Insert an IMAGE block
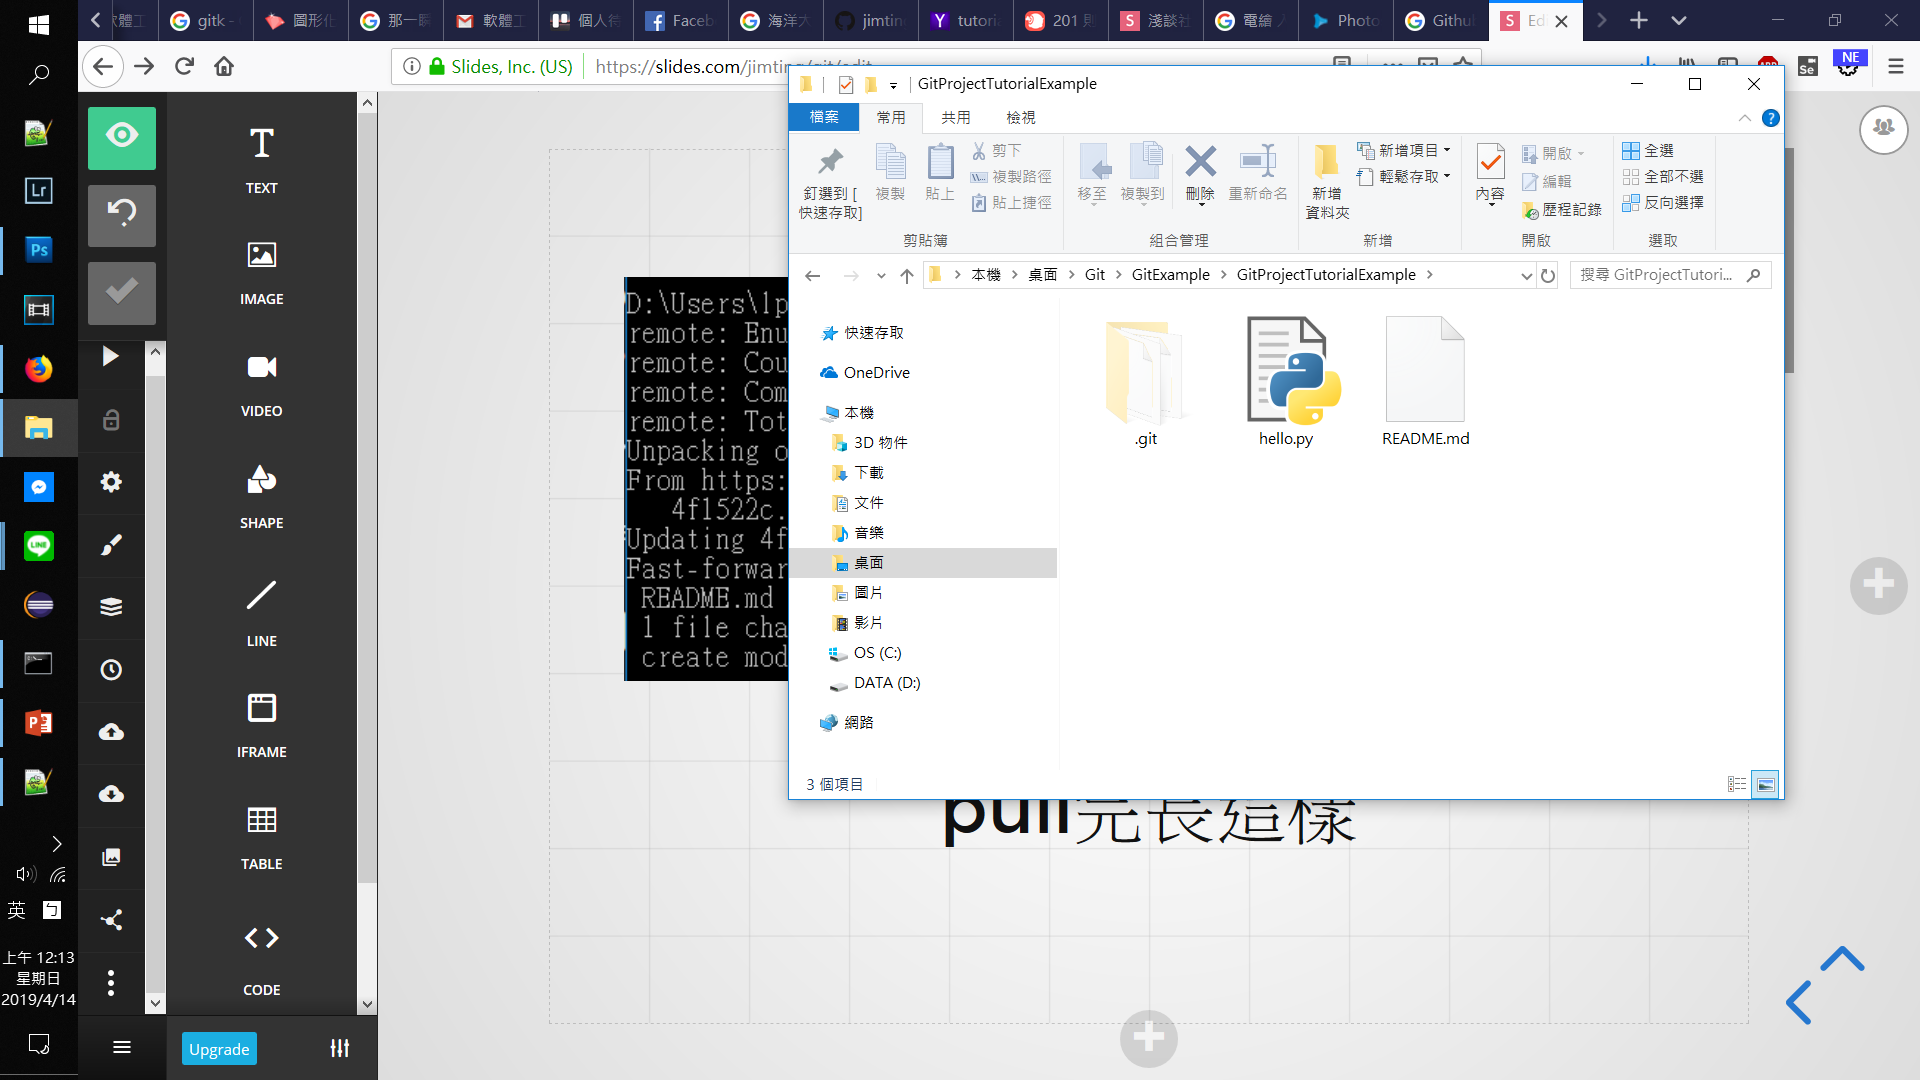The image size is (1920, 1080). click(x=261, y=271)
